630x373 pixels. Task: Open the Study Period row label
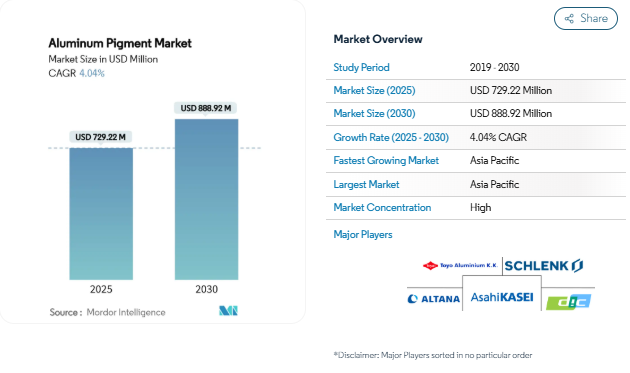361,67
